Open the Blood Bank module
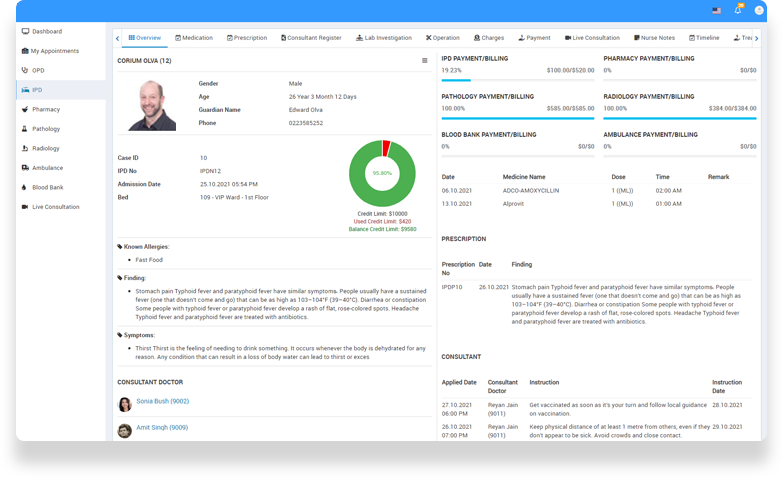Image resolution: width=783 pixels, height=478 pixels. 47,187
